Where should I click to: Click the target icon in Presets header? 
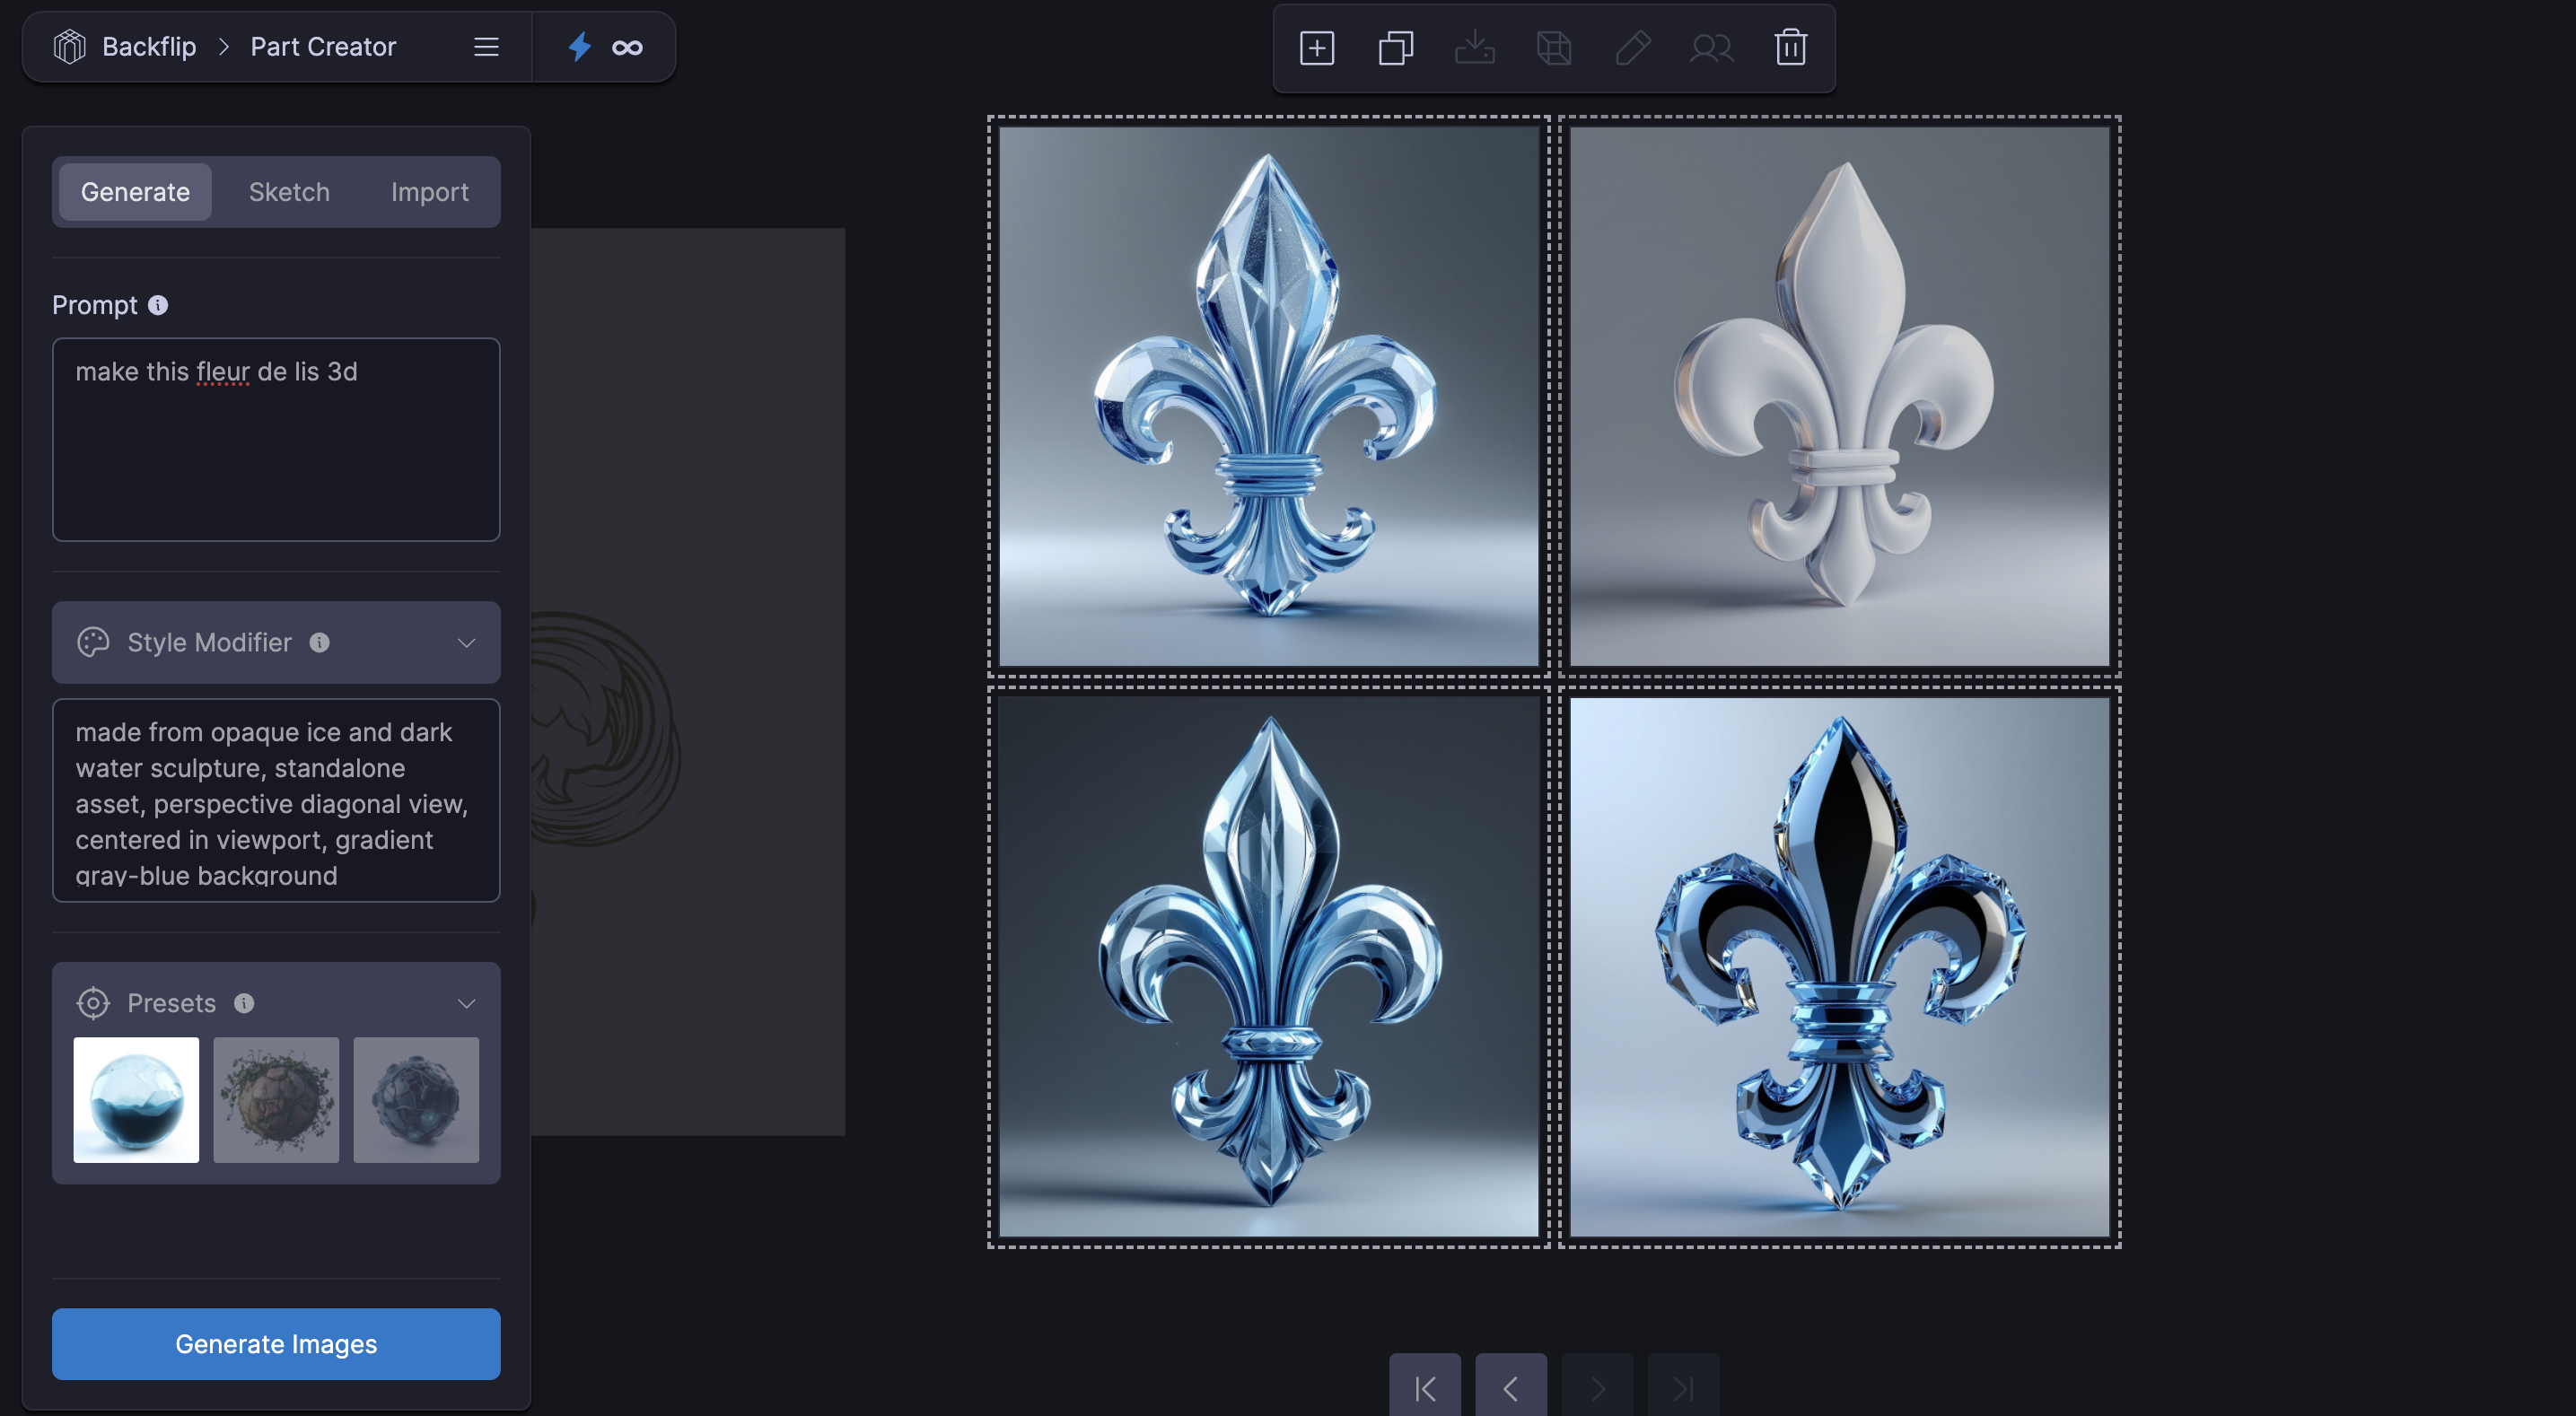pyautogui.click(x=93, y=1003)
